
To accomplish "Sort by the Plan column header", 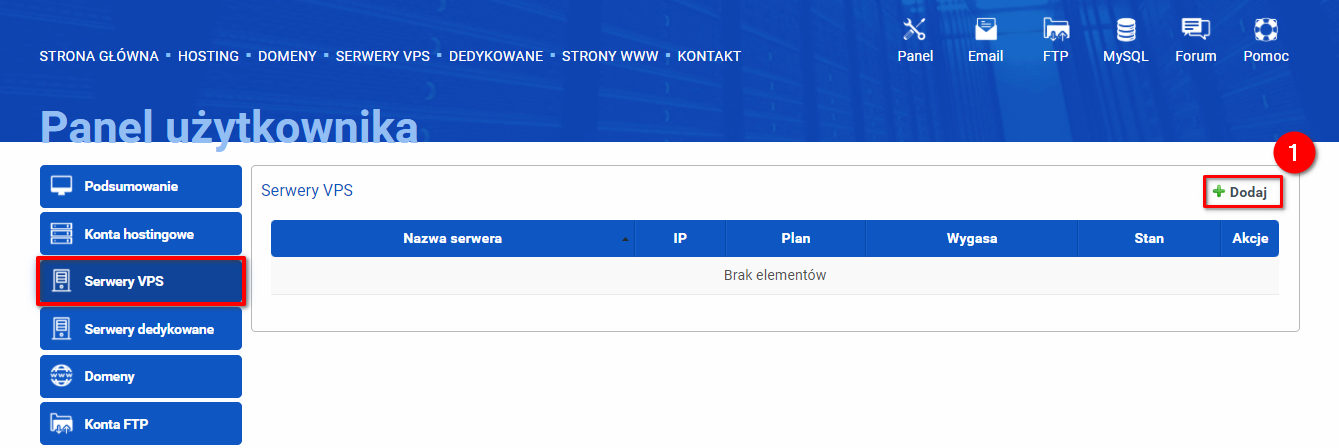I will 796,238.
